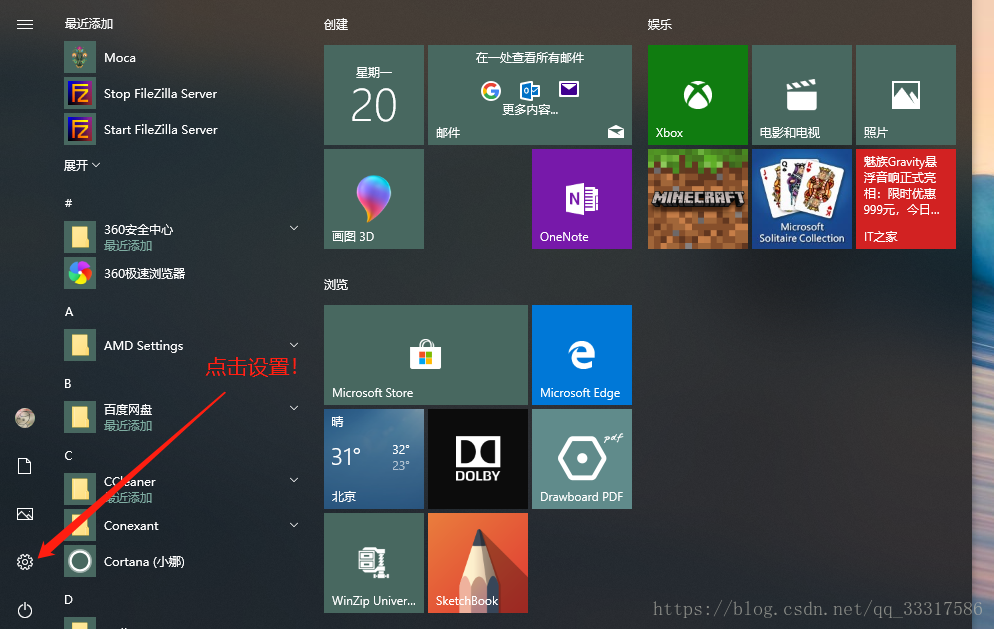Click the # alphabet index header
The height and width of the screenshot is (629, 994).
(68, 203)
